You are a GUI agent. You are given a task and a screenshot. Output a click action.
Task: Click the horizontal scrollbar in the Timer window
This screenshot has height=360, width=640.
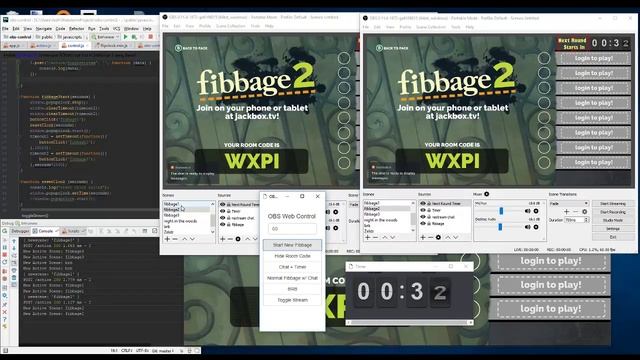[x=409, y=322]
